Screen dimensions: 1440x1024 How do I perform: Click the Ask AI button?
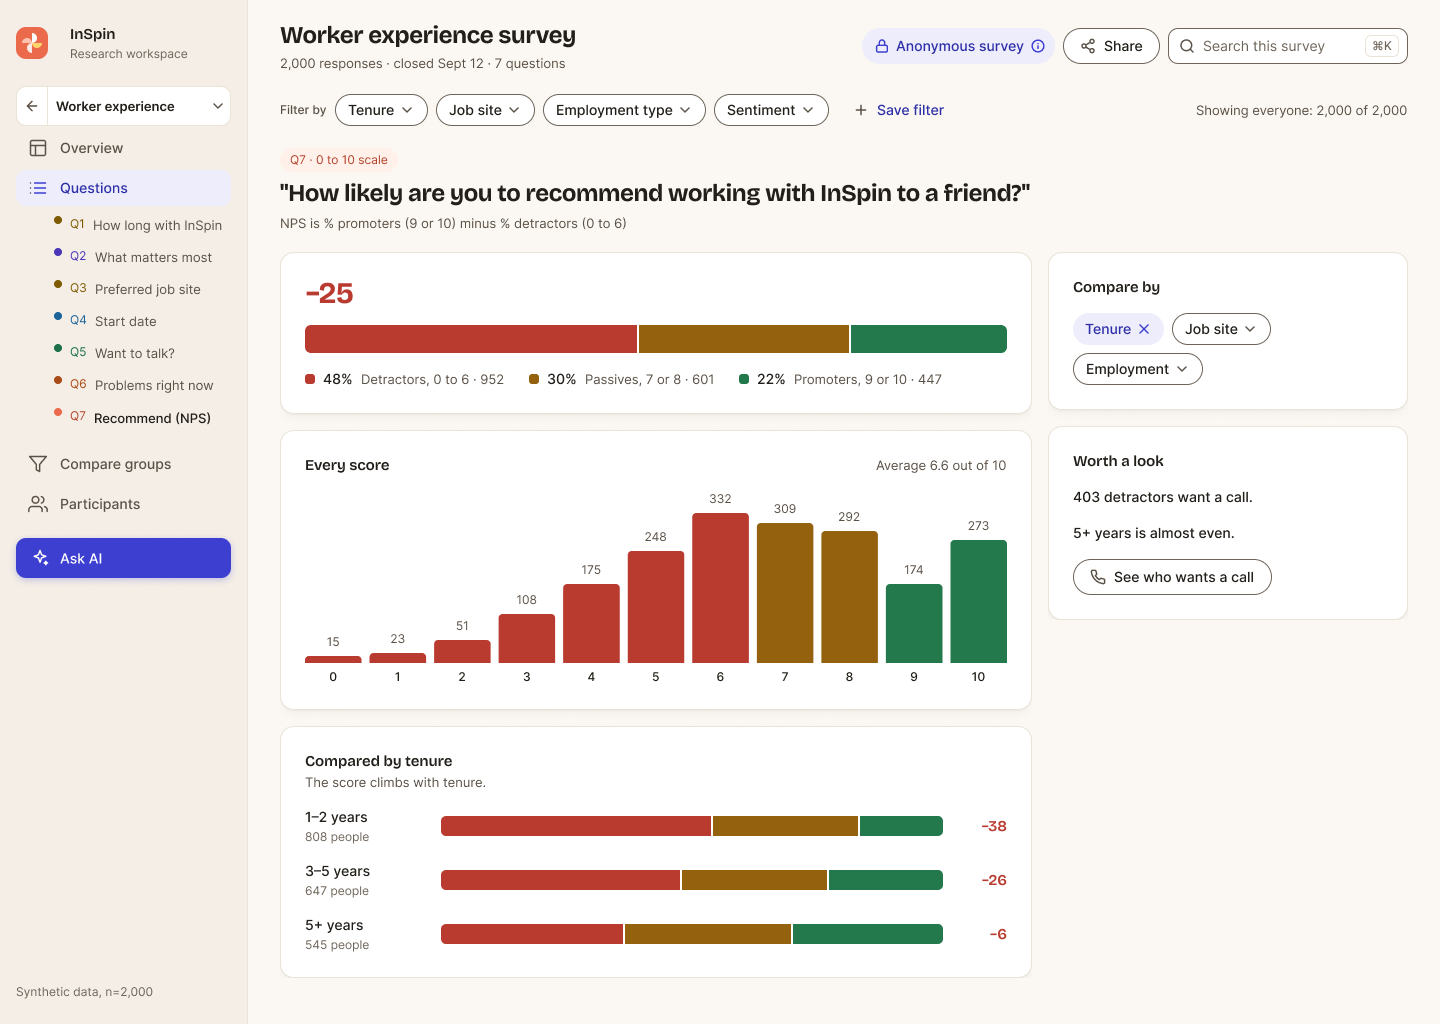pyautogui.click(x=124, y=558)
